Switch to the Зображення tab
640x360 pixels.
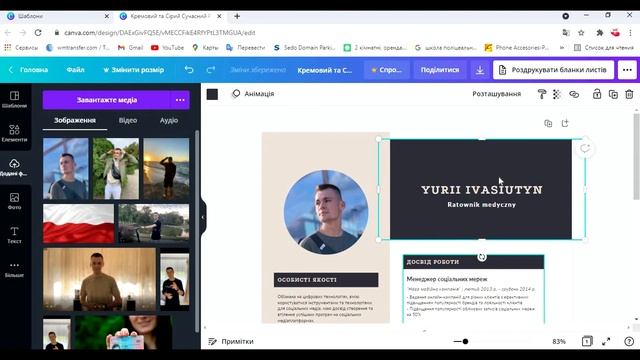(75, 120)
